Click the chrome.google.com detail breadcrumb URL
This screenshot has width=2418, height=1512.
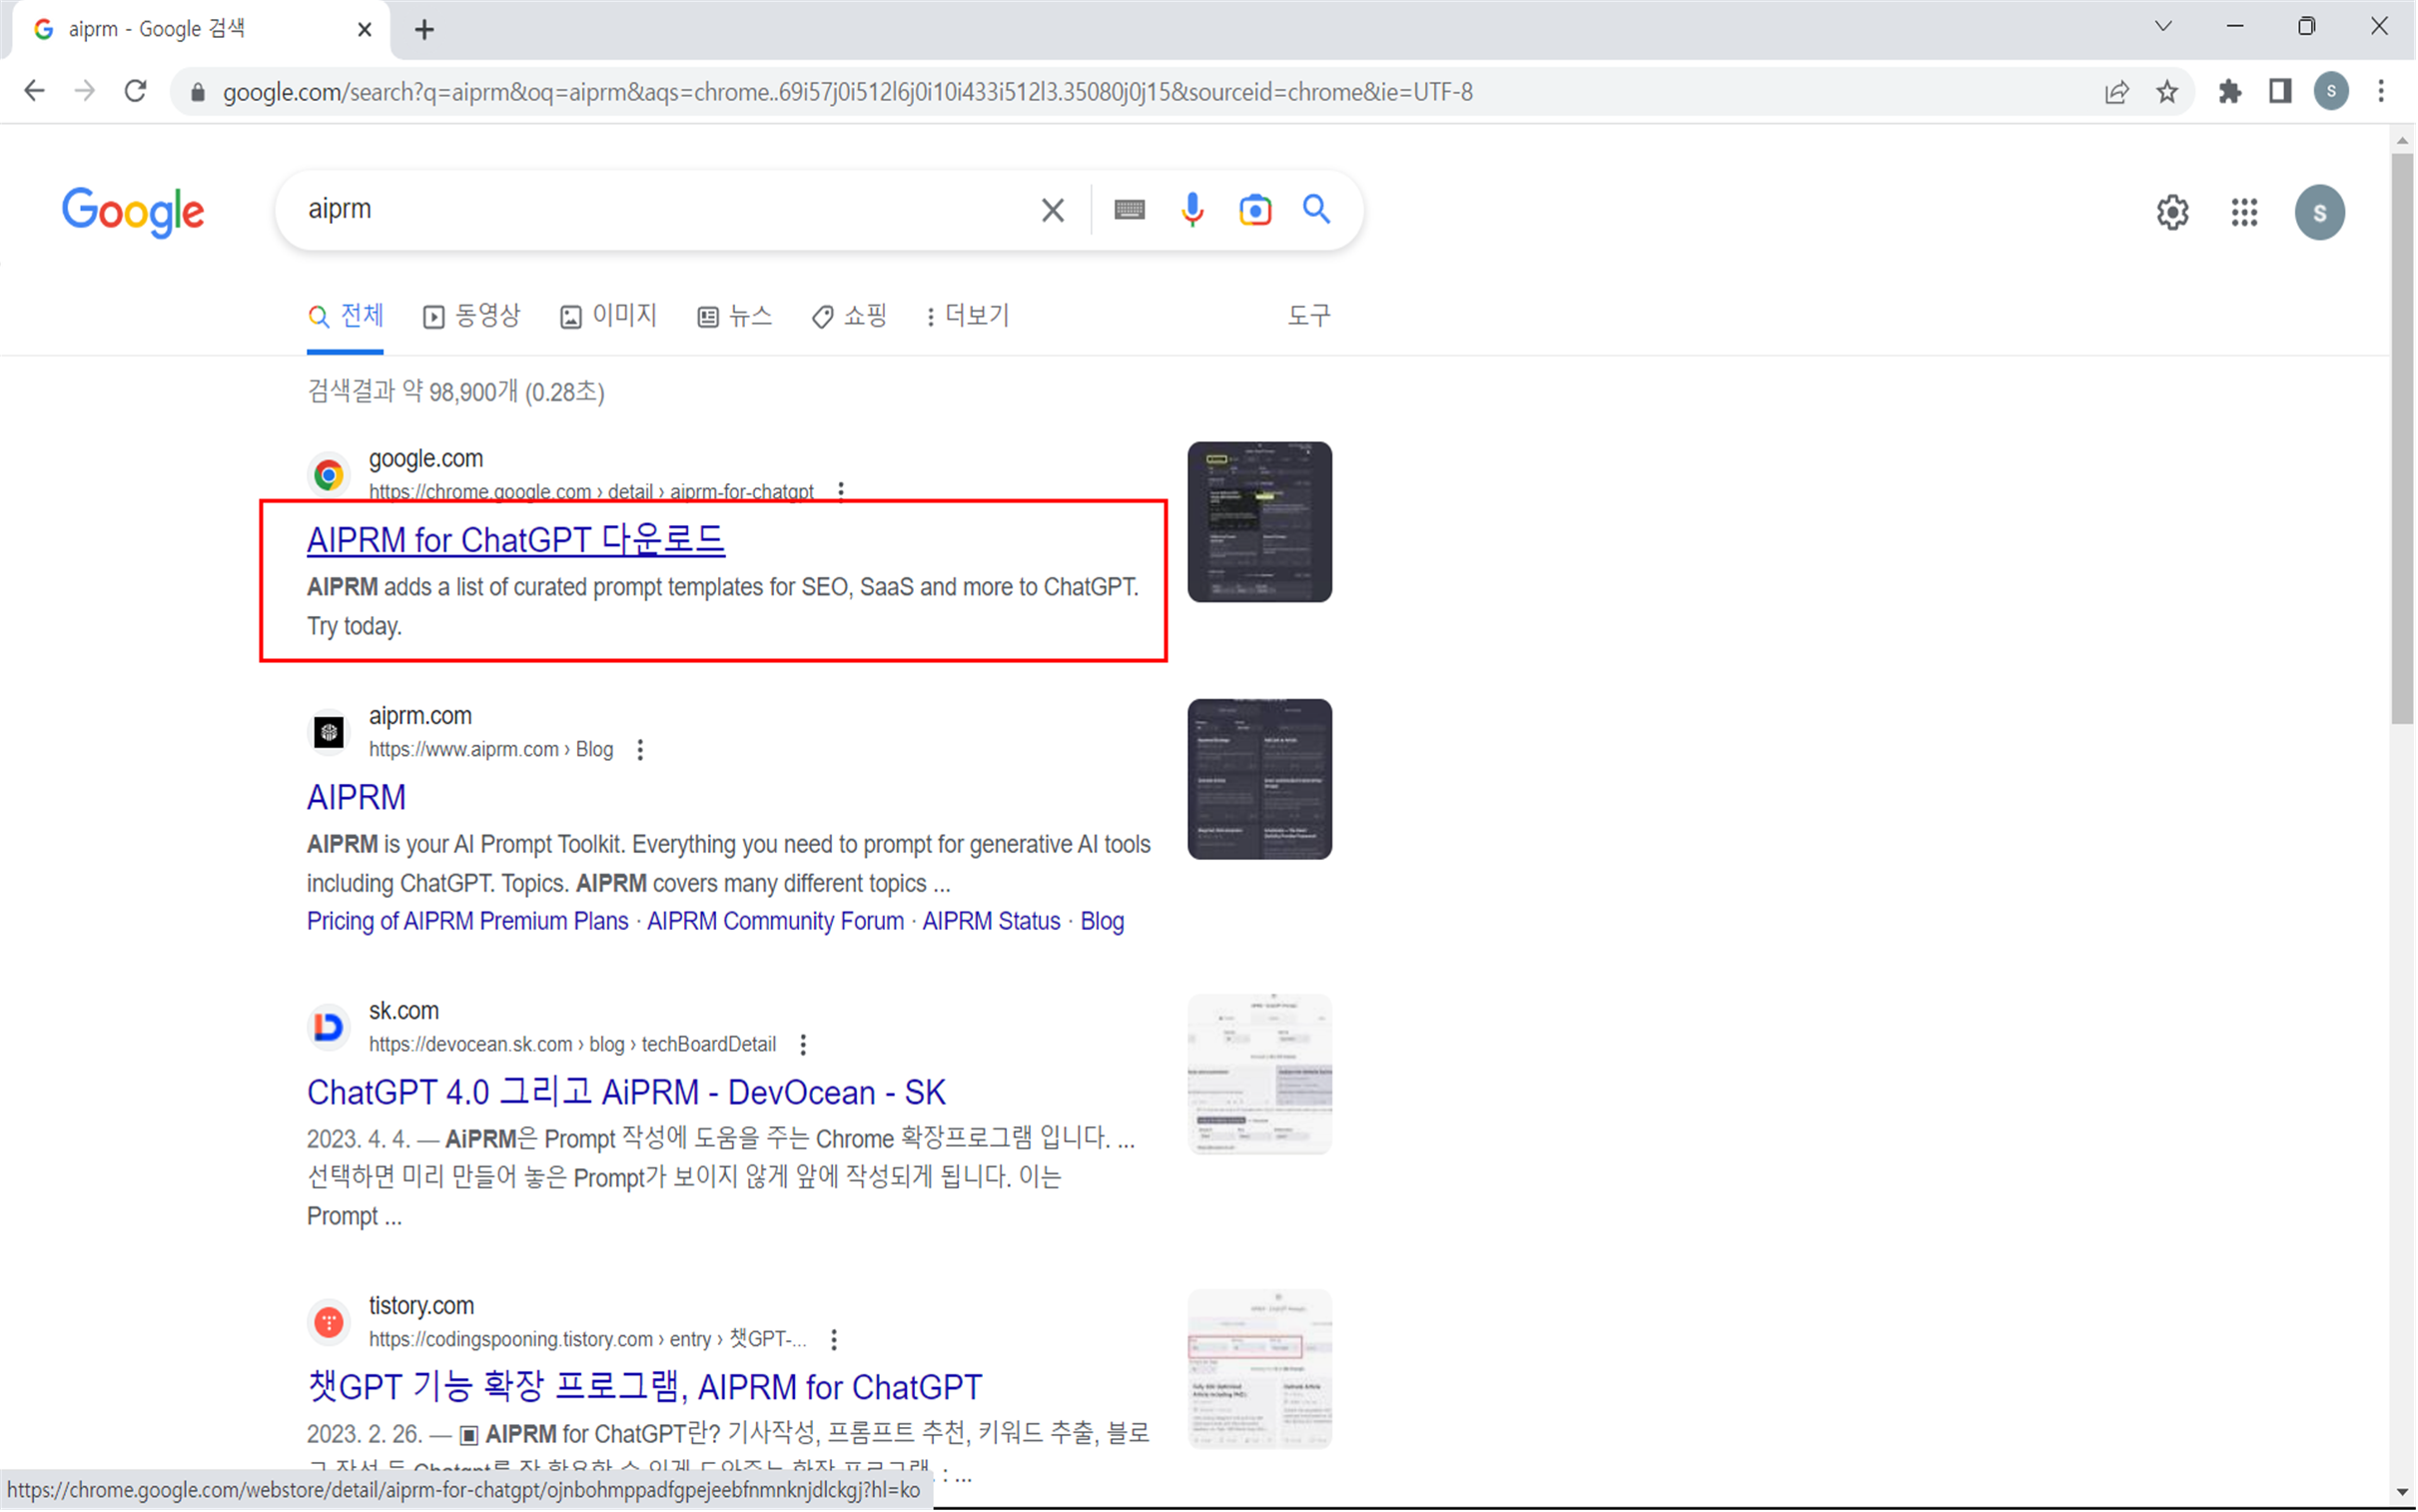click(x=591, y=492)
